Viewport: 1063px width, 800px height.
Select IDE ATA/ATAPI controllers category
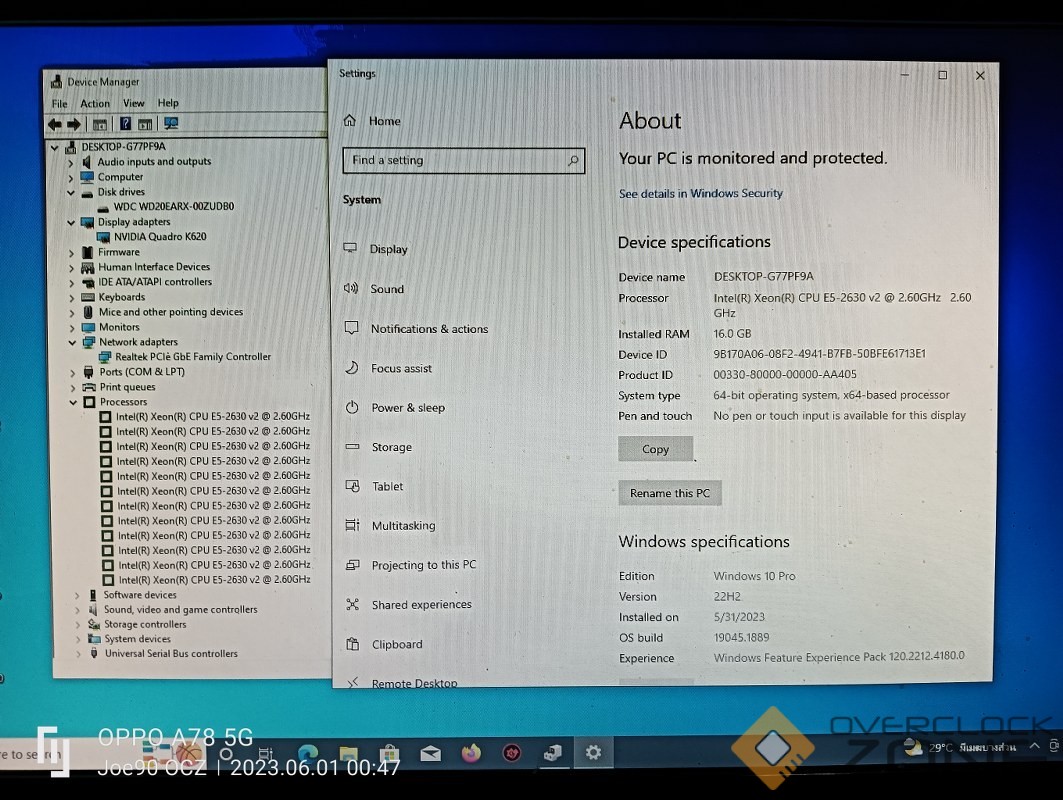pyautogui.click(x=155, y=282)
